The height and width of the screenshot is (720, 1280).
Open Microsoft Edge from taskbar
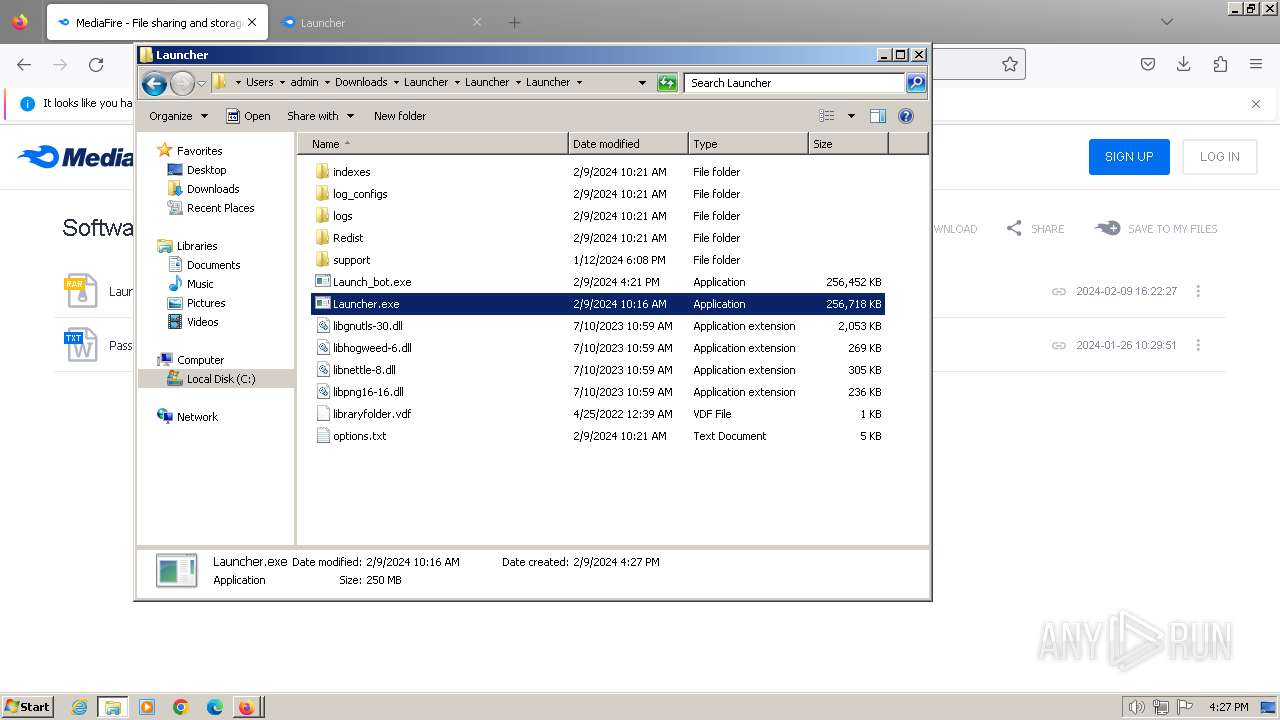(x=215, y=707)
